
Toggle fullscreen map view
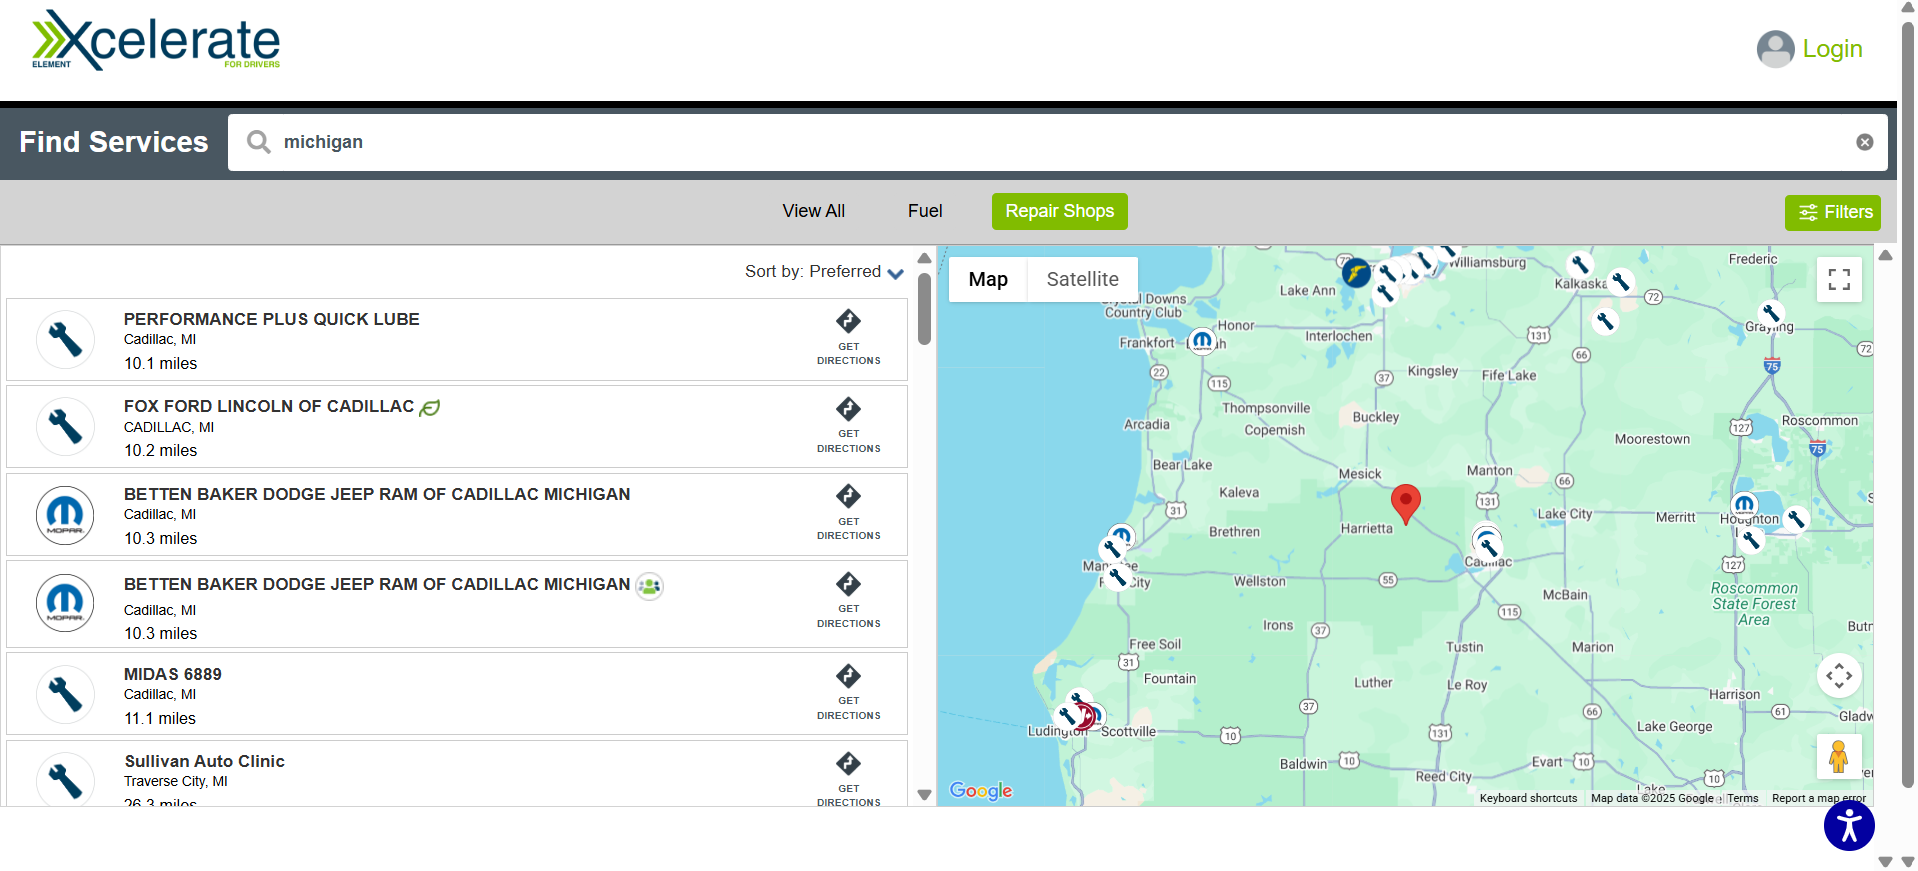pos(1839,279)
